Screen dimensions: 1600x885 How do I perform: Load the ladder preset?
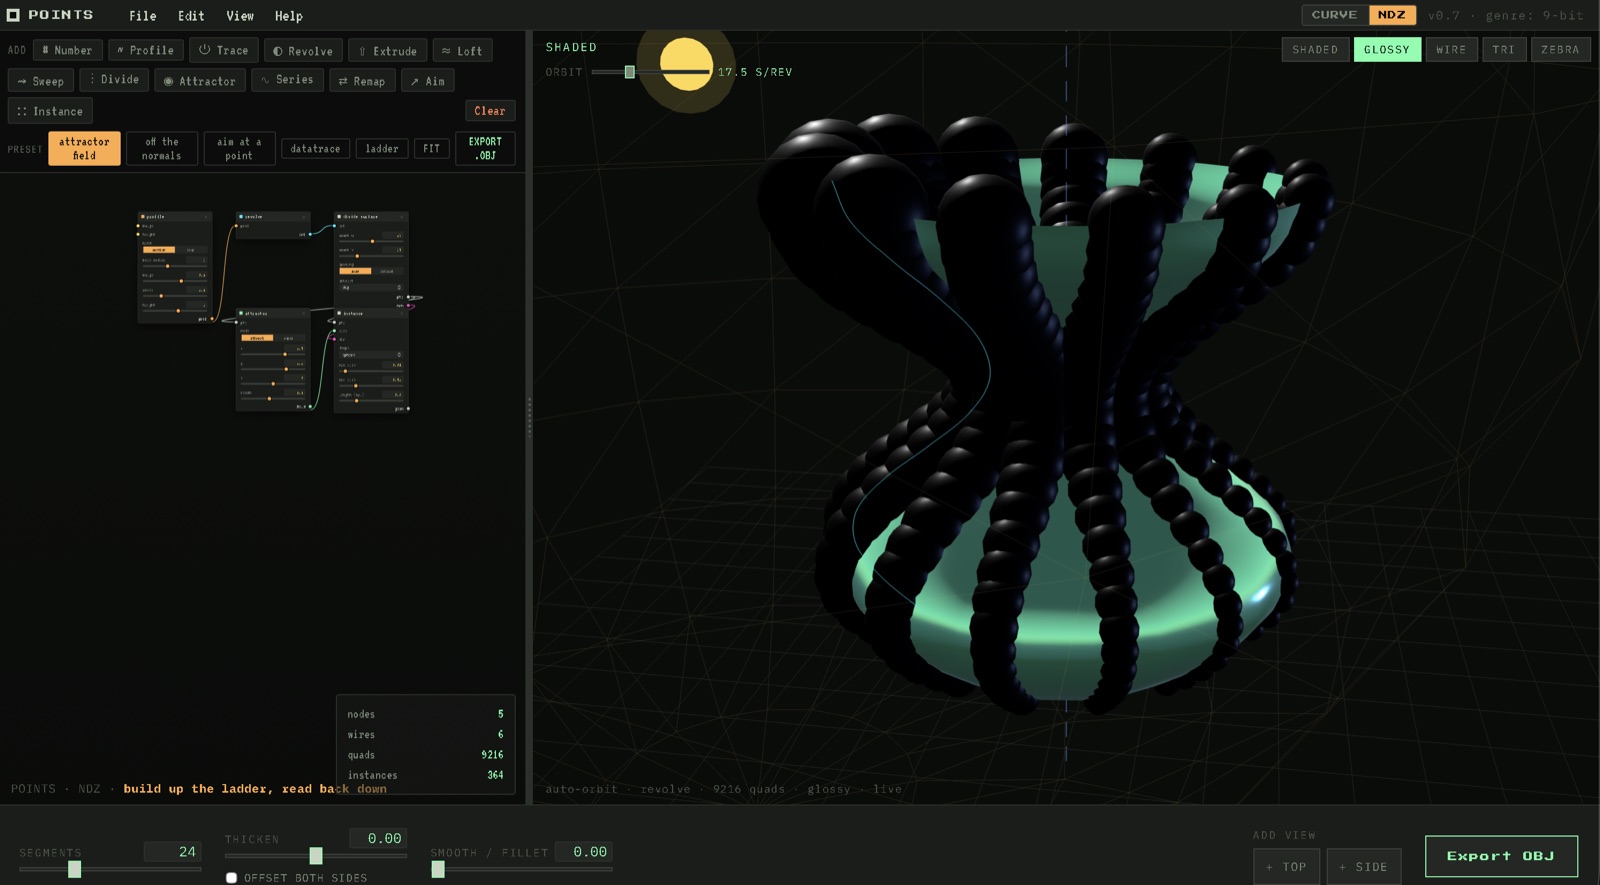pos(382,148)
